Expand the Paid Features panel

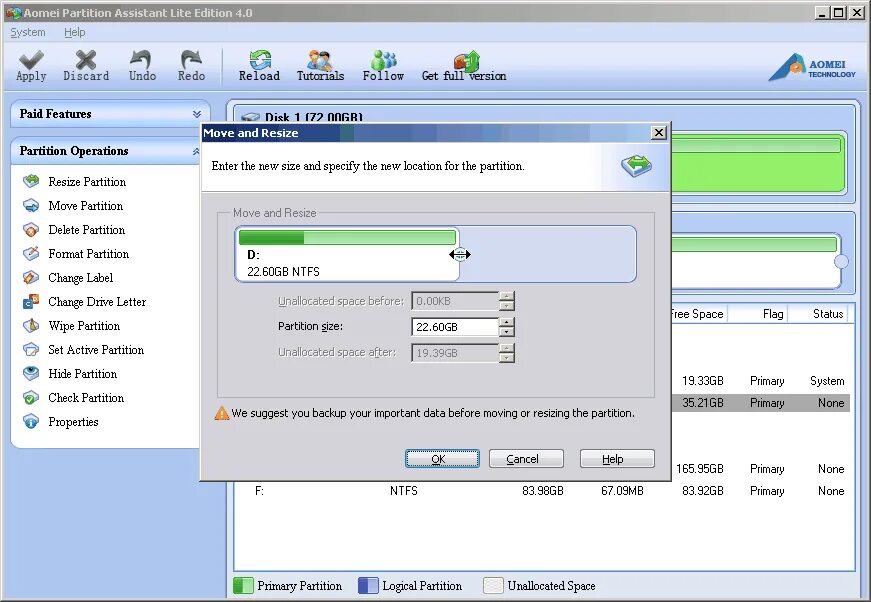point(197,114)
